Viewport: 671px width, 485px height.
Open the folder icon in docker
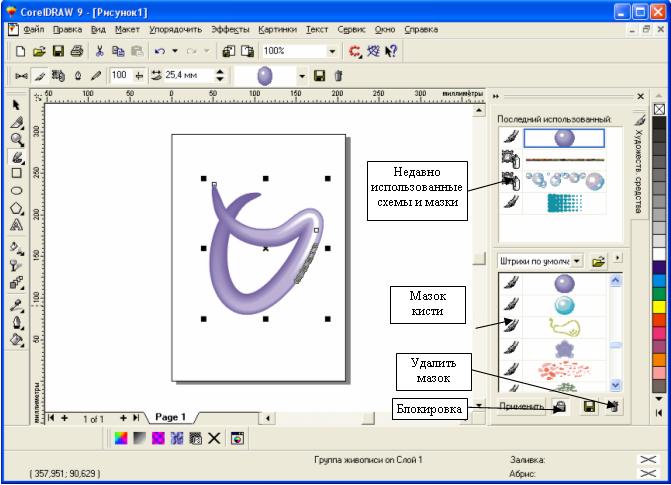[x=599, y=260]
